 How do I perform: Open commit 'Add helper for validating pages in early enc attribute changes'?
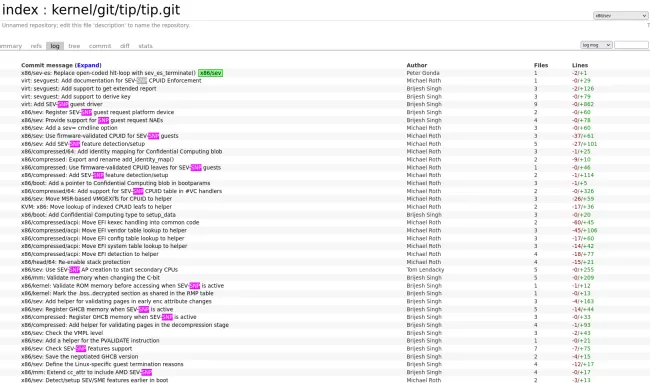click(116, 301)
